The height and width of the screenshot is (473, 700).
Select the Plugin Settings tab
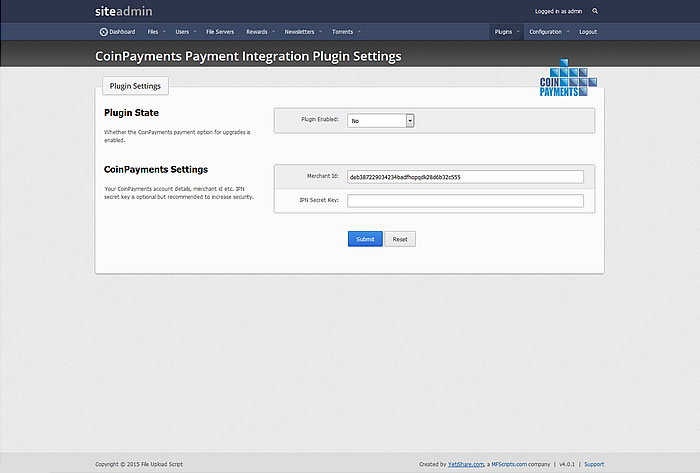tap(135, 86)
